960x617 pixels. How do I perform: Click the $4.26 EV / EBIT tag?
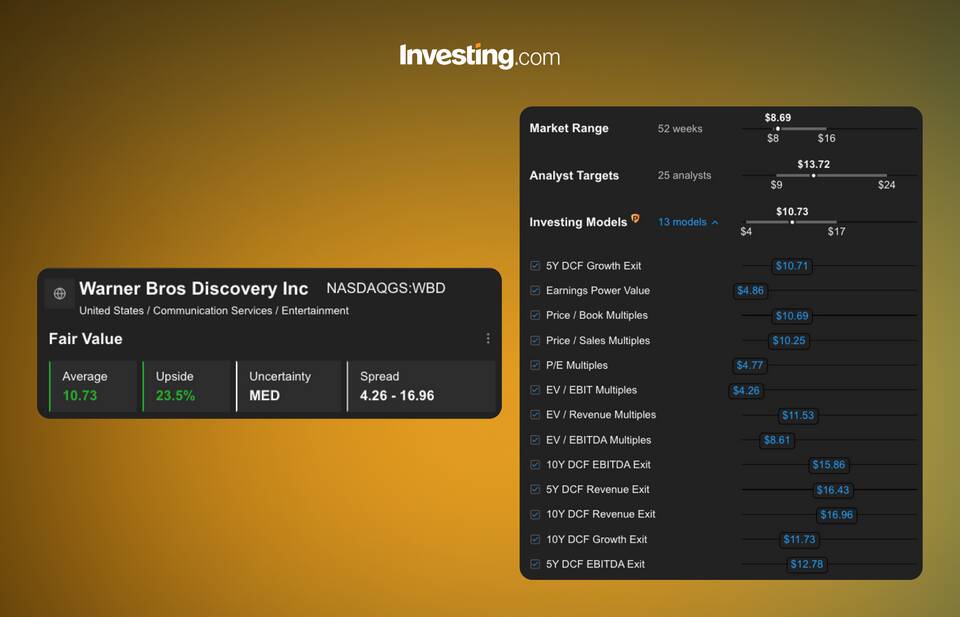(746, 391)
